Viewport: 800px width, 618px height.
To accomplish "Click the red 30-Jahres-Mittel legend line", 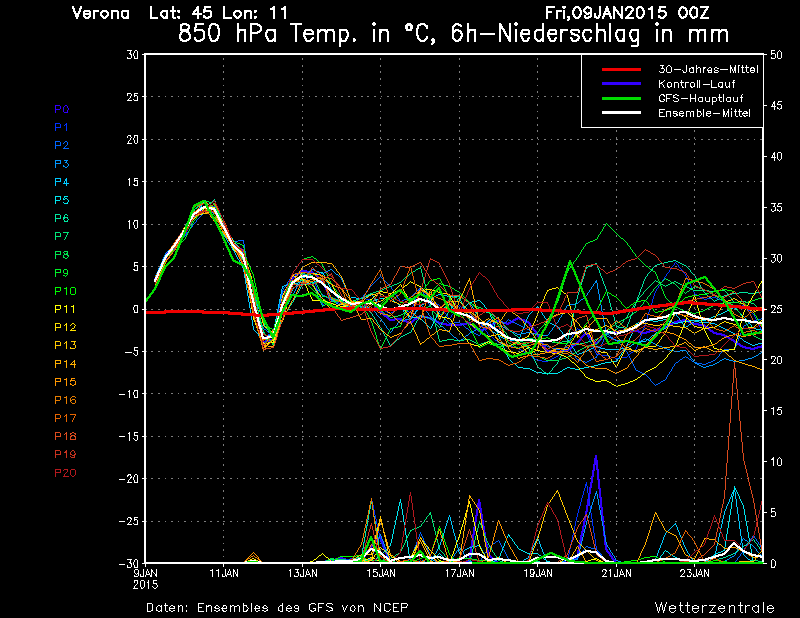I will (x=620, y=69).
